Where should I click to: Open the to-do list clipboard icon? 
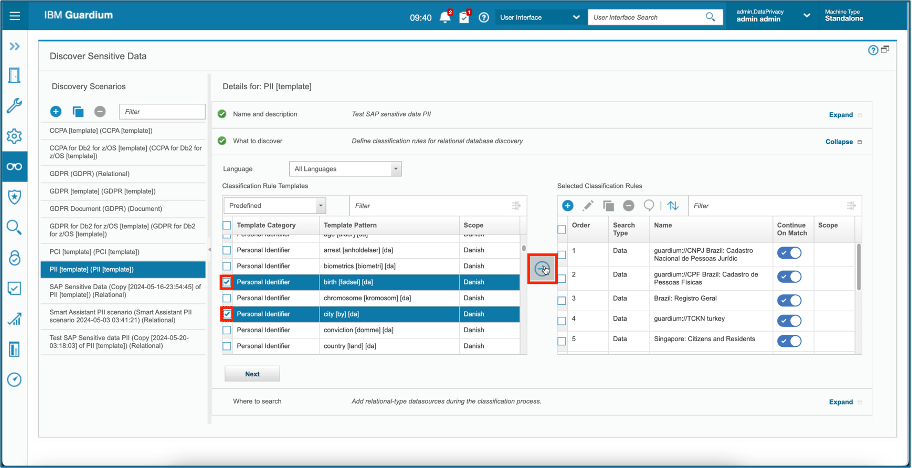click(464, 17)
